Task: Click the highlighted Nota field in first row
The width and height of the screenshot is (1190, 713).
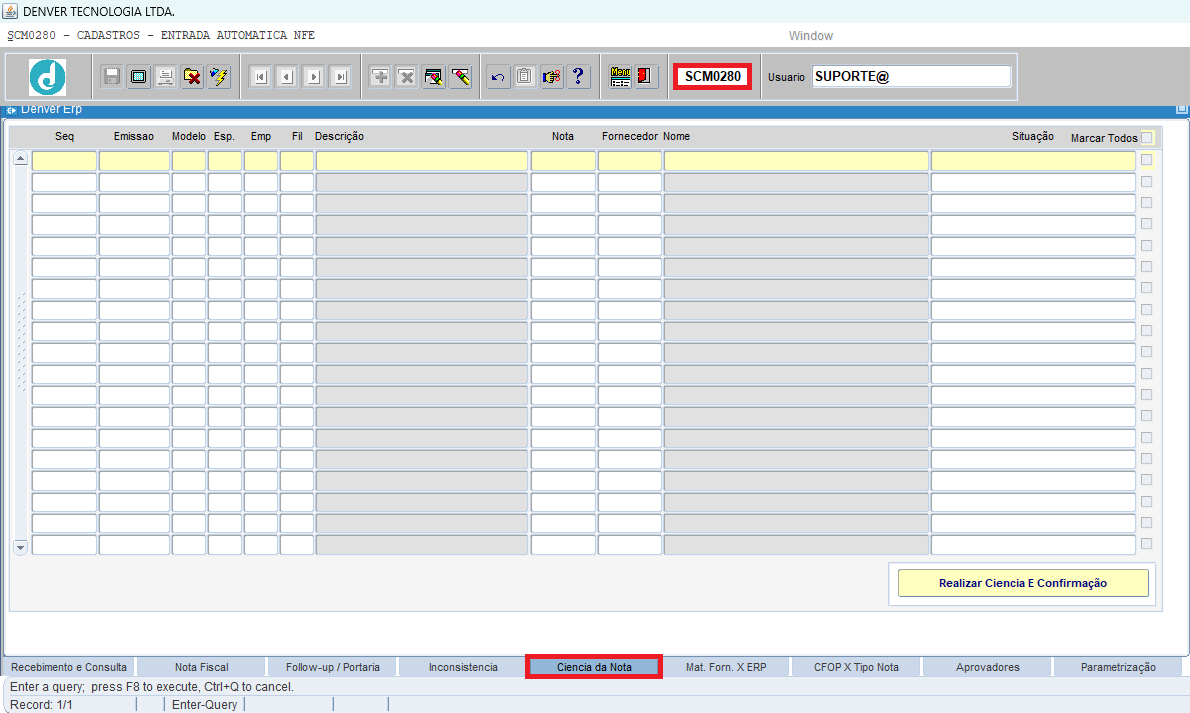Action: [563, 160]
